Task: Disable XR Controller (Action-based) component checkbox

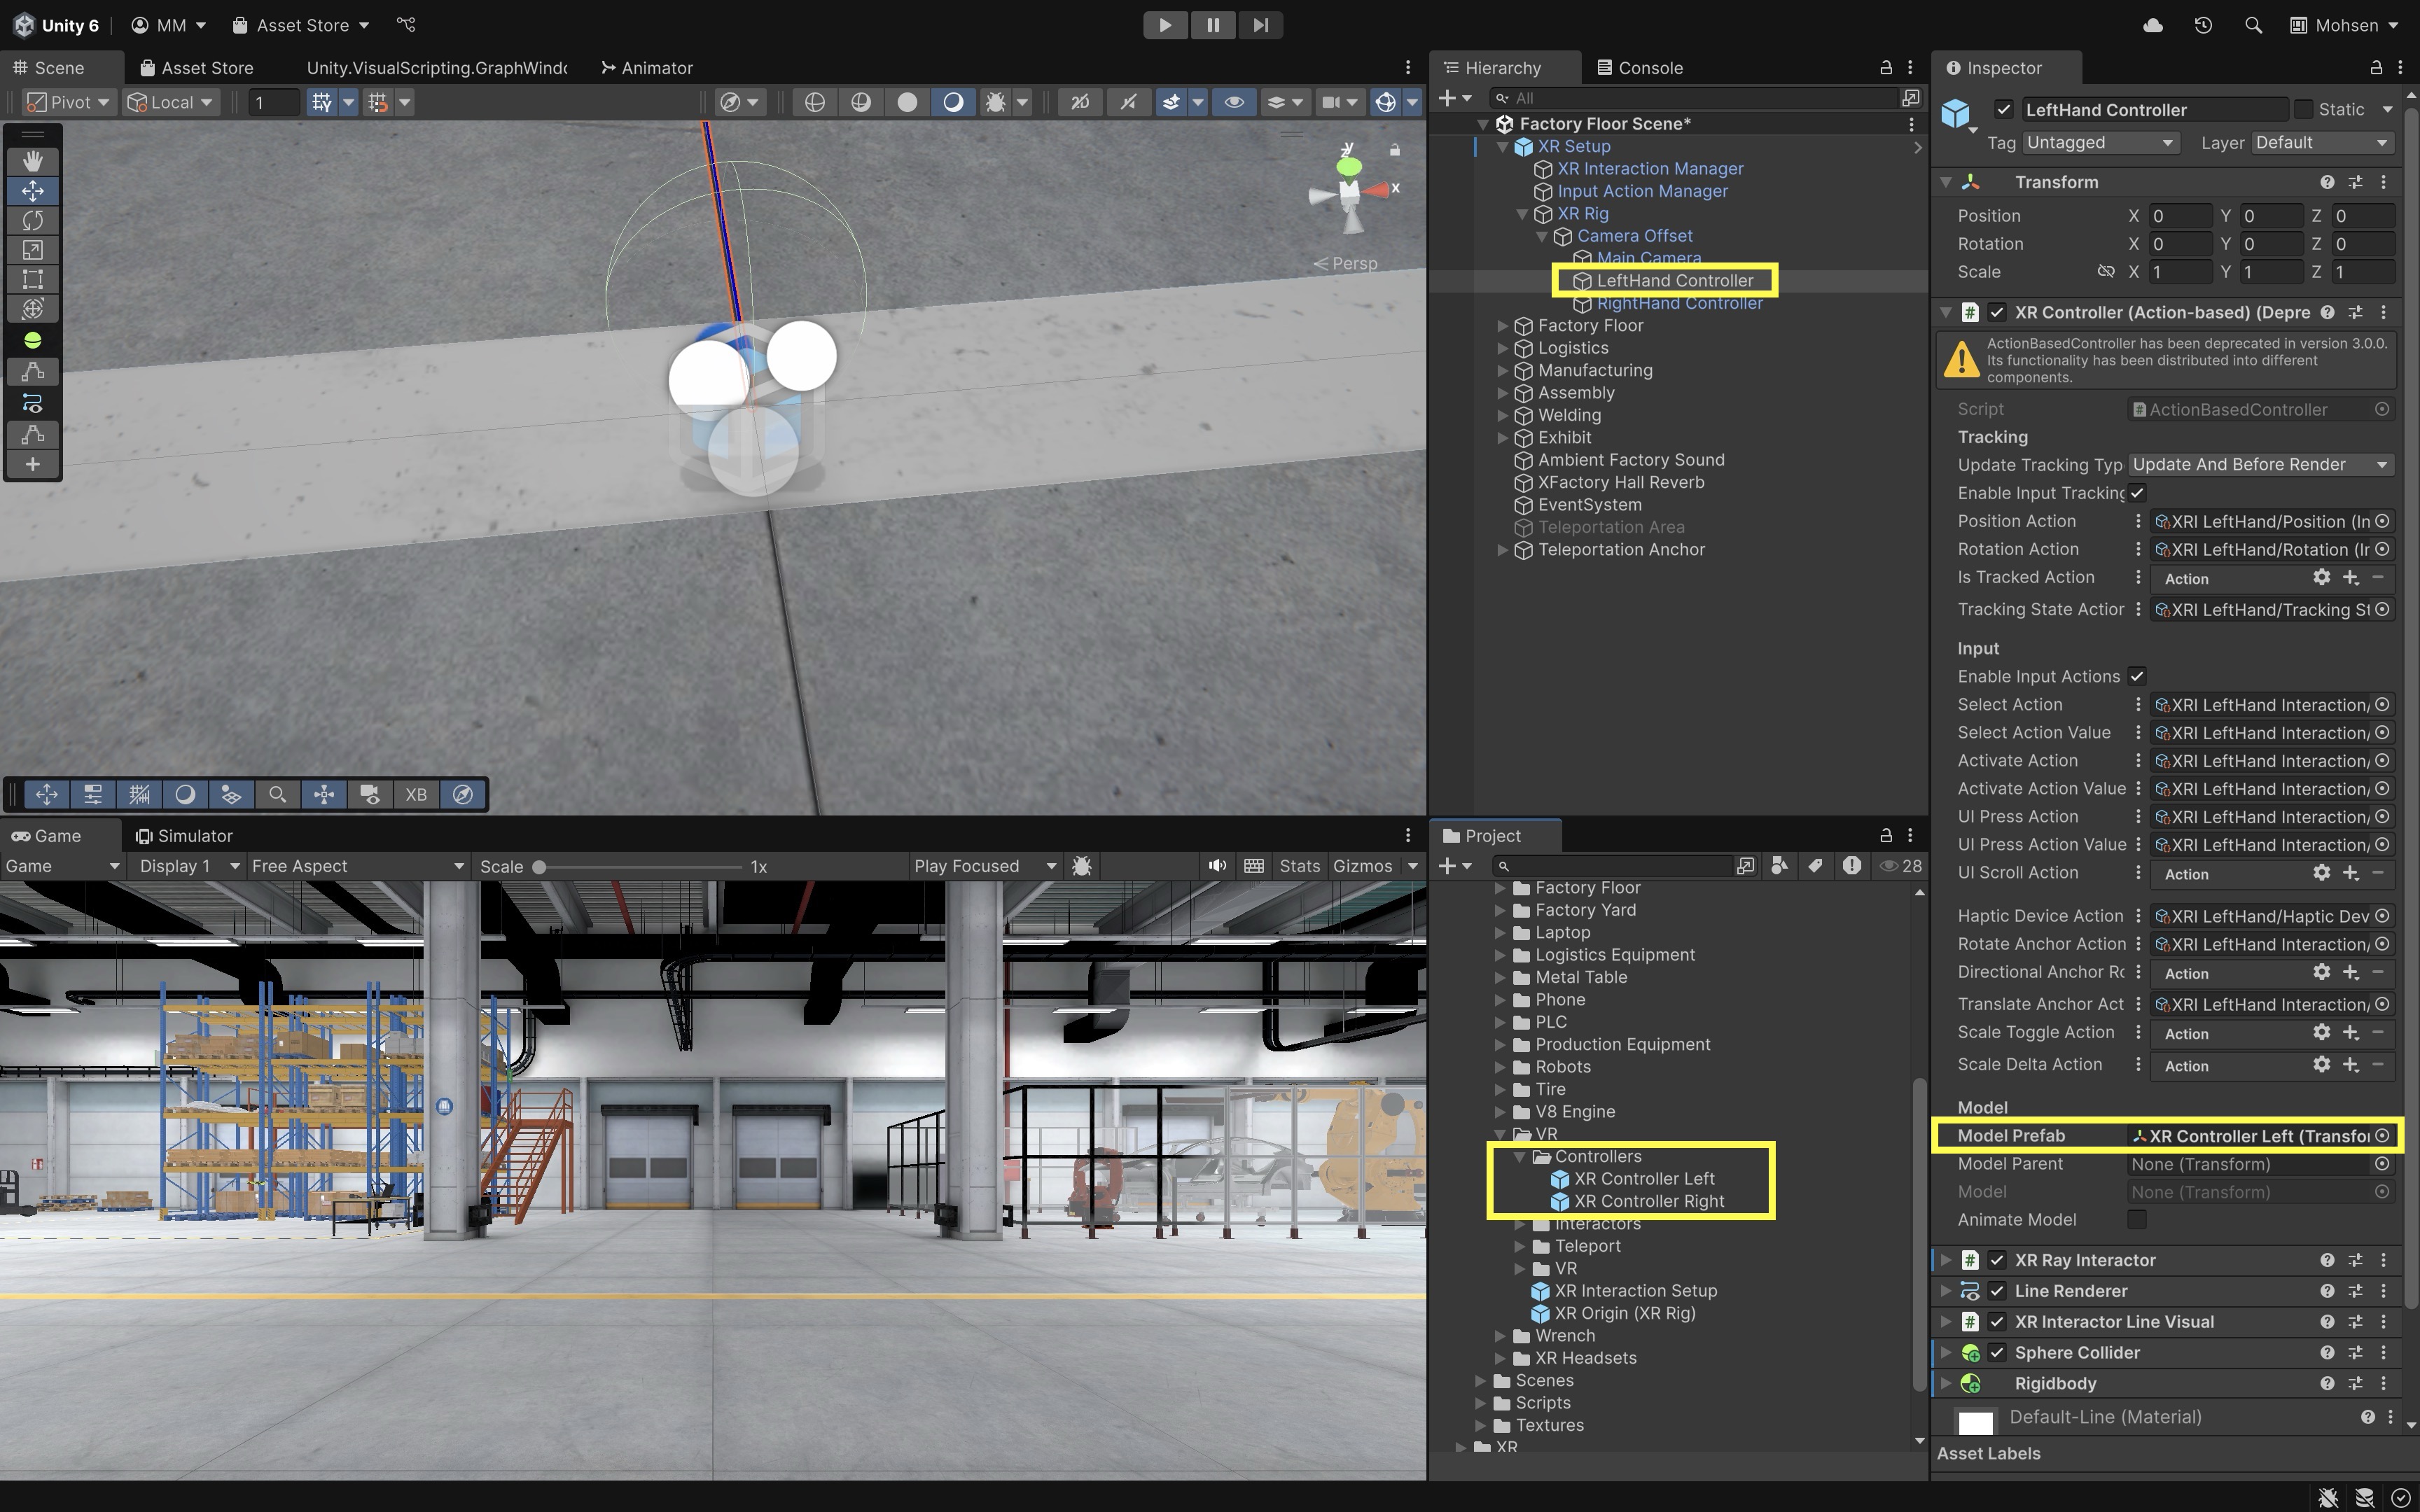Action: [x=1997, y=312]
